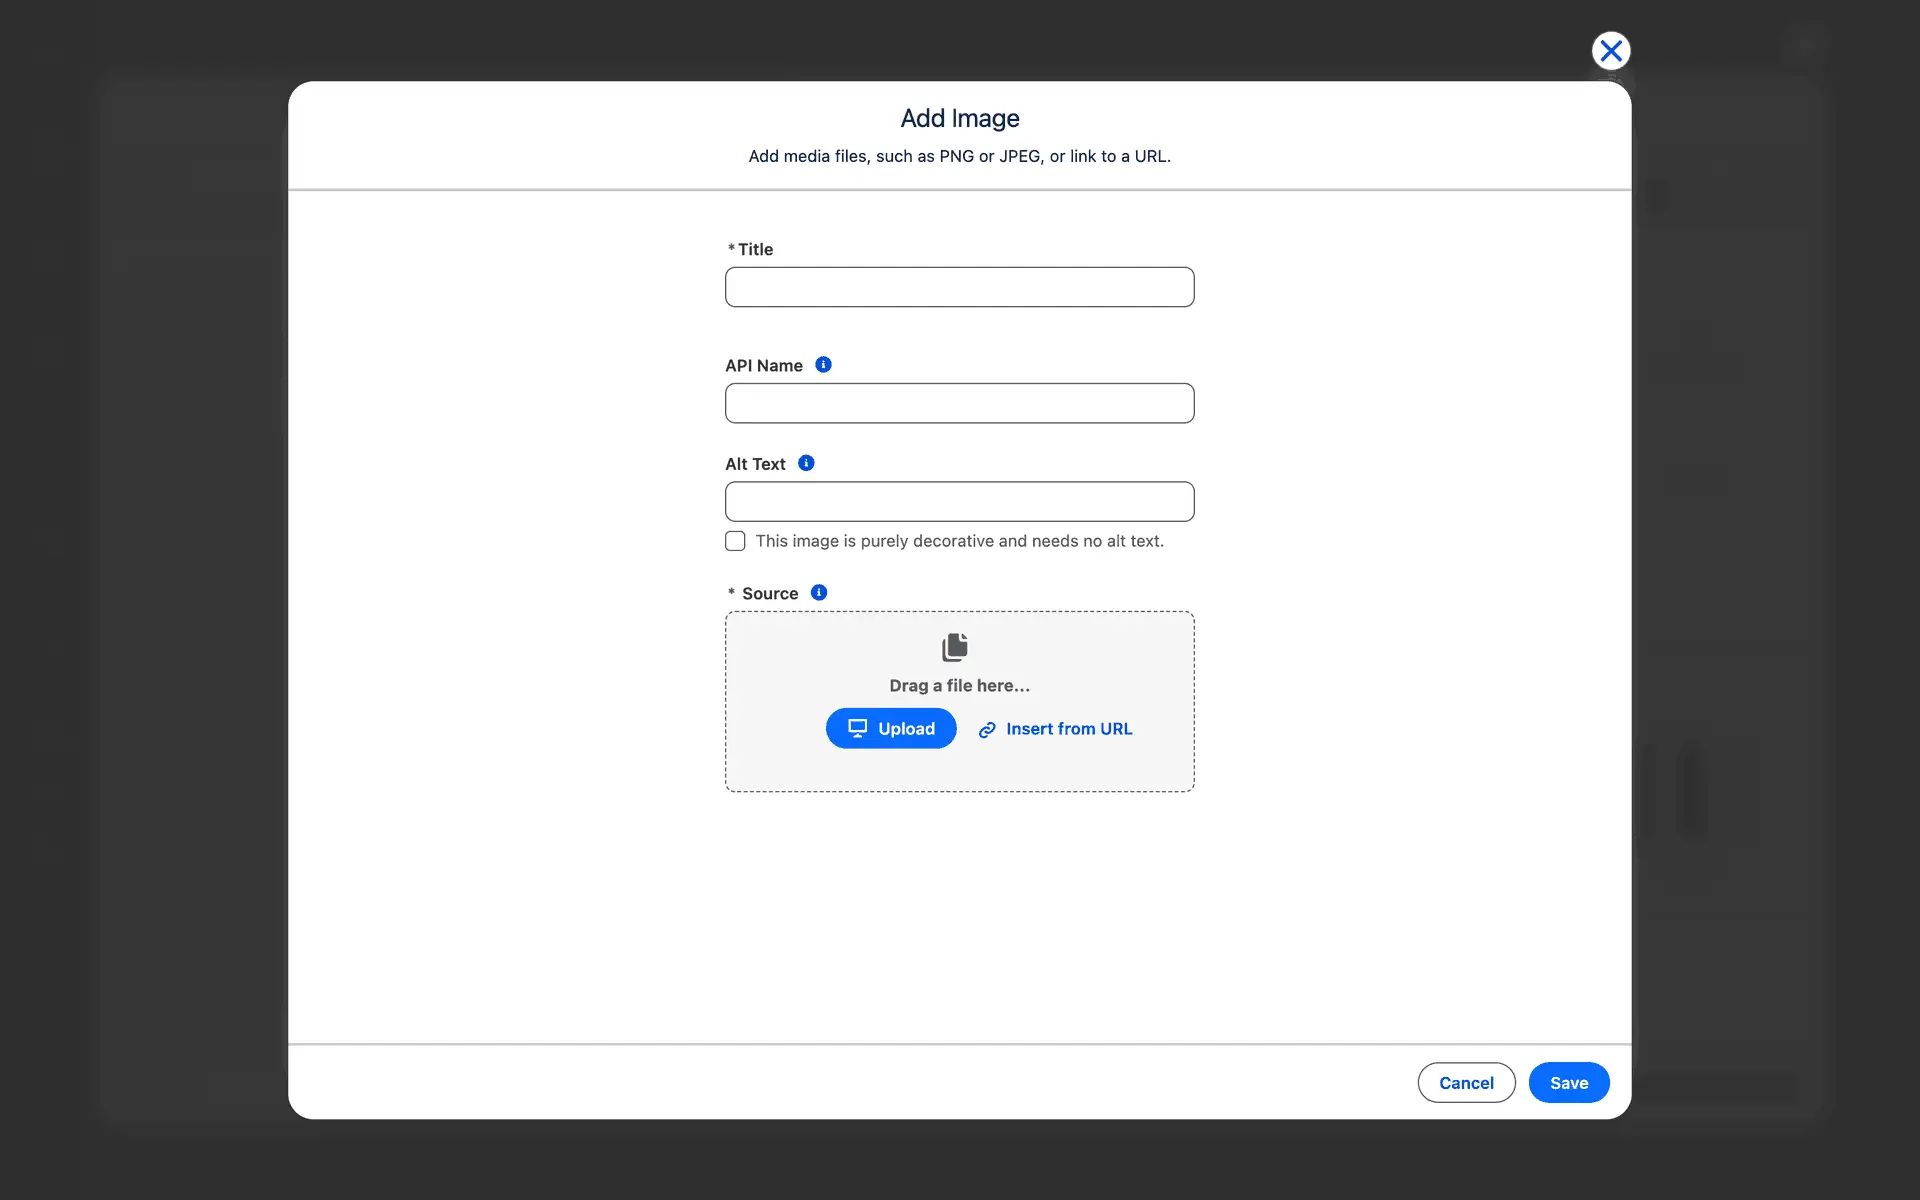
Task: Focus the Alt Text input field
Action: [x=959, y=501]
